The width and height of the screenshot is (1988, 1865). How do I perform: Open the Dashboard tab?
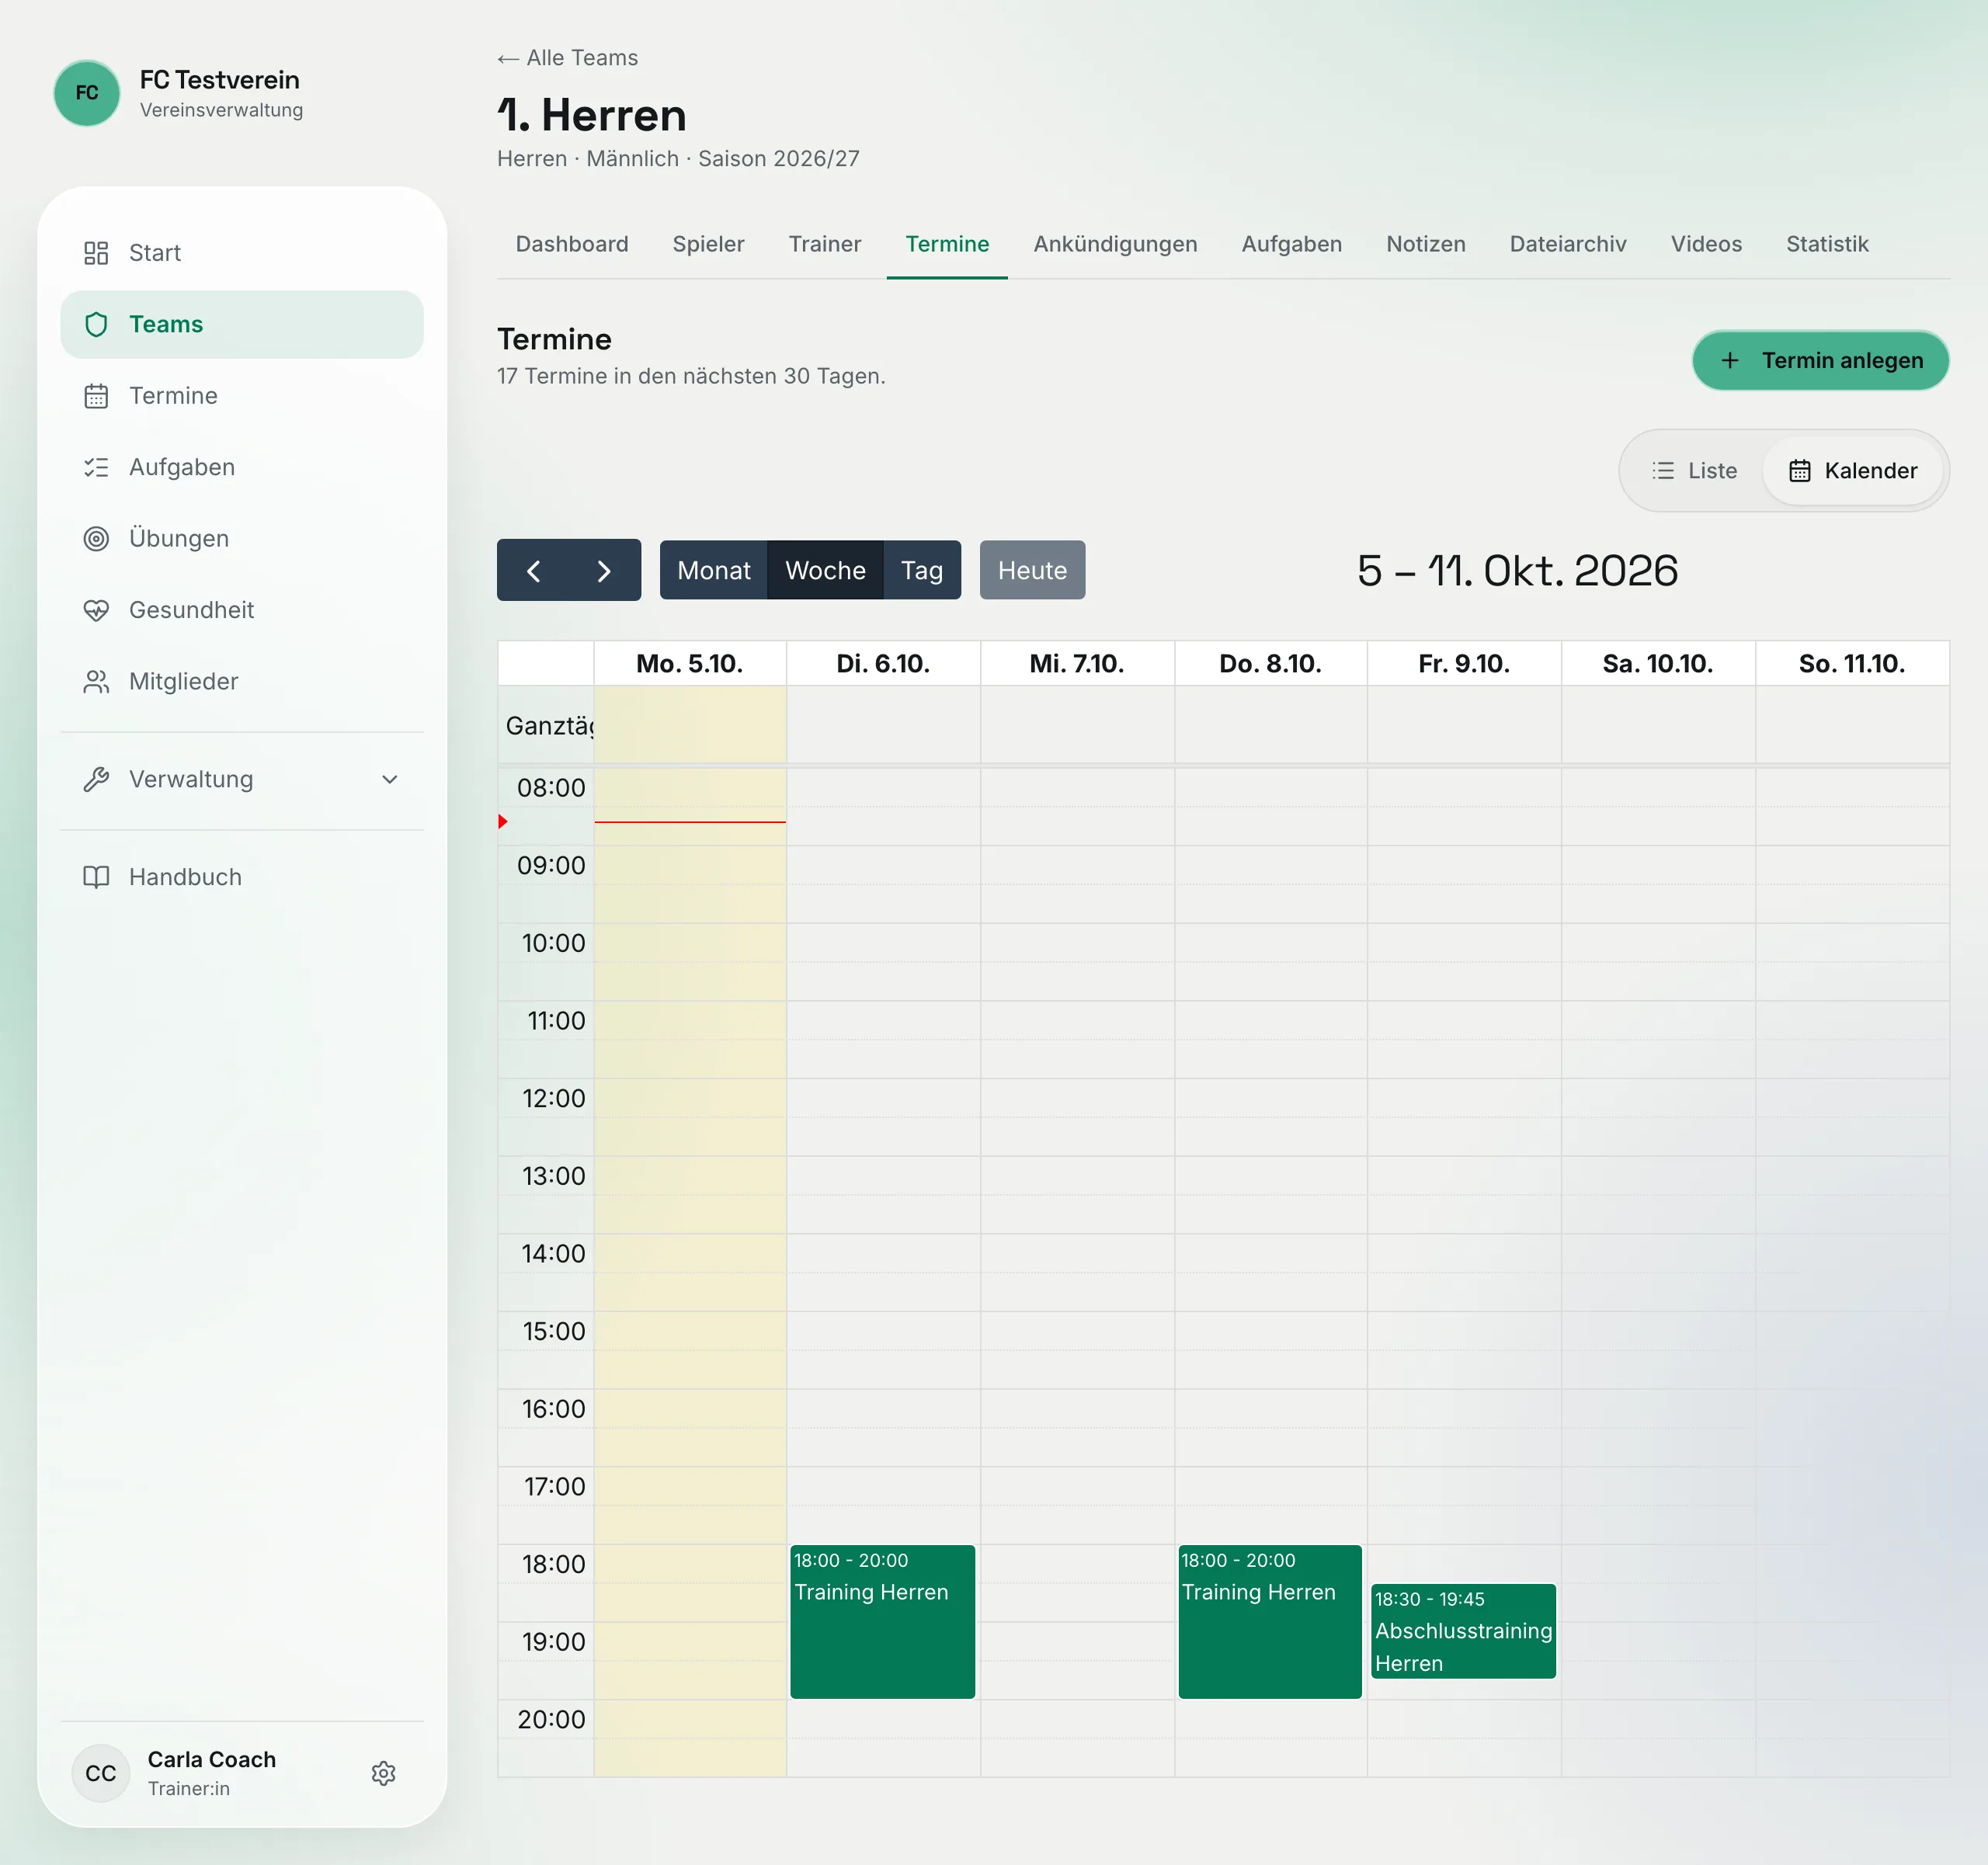(572, 244)
